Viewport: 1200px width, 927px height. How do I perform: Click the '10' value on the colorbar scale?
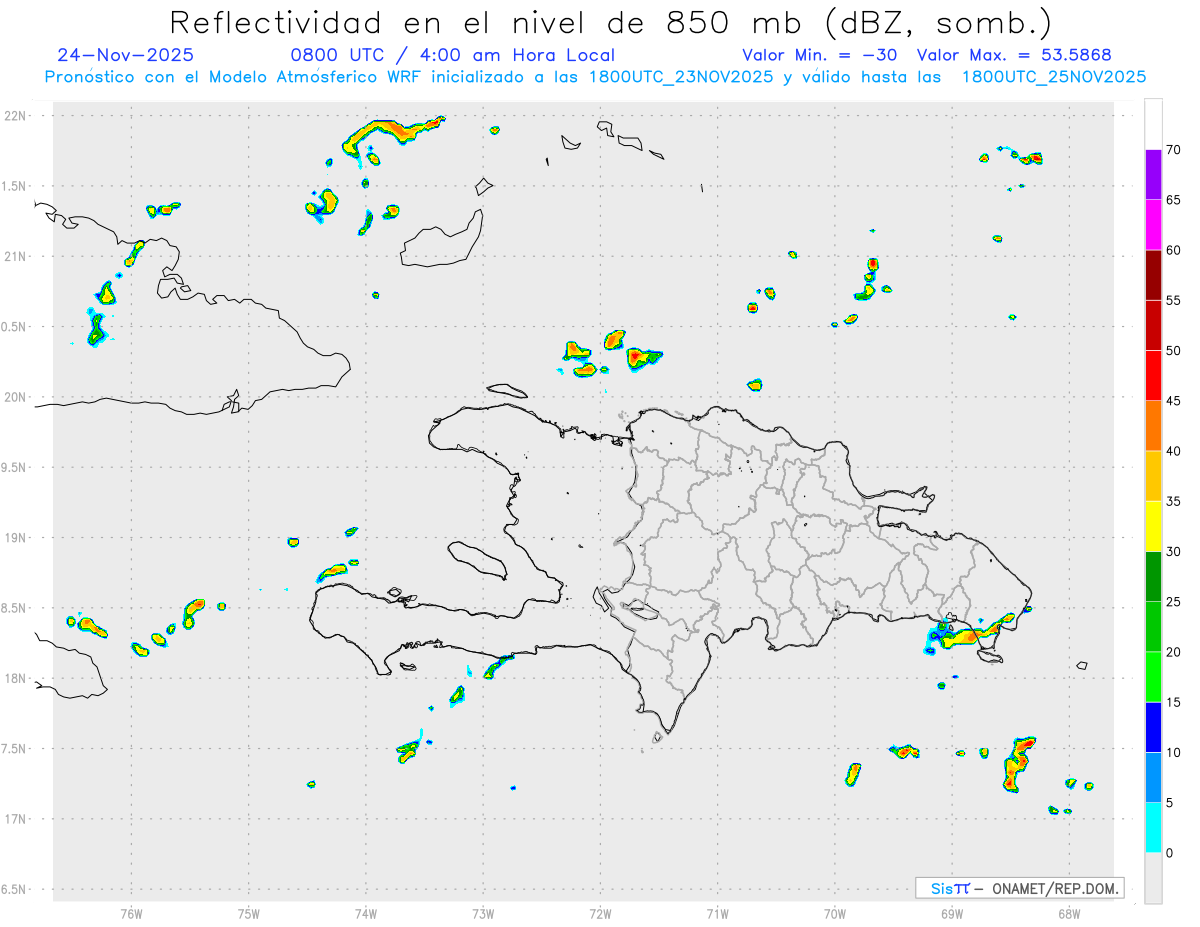pos(1173,753)
